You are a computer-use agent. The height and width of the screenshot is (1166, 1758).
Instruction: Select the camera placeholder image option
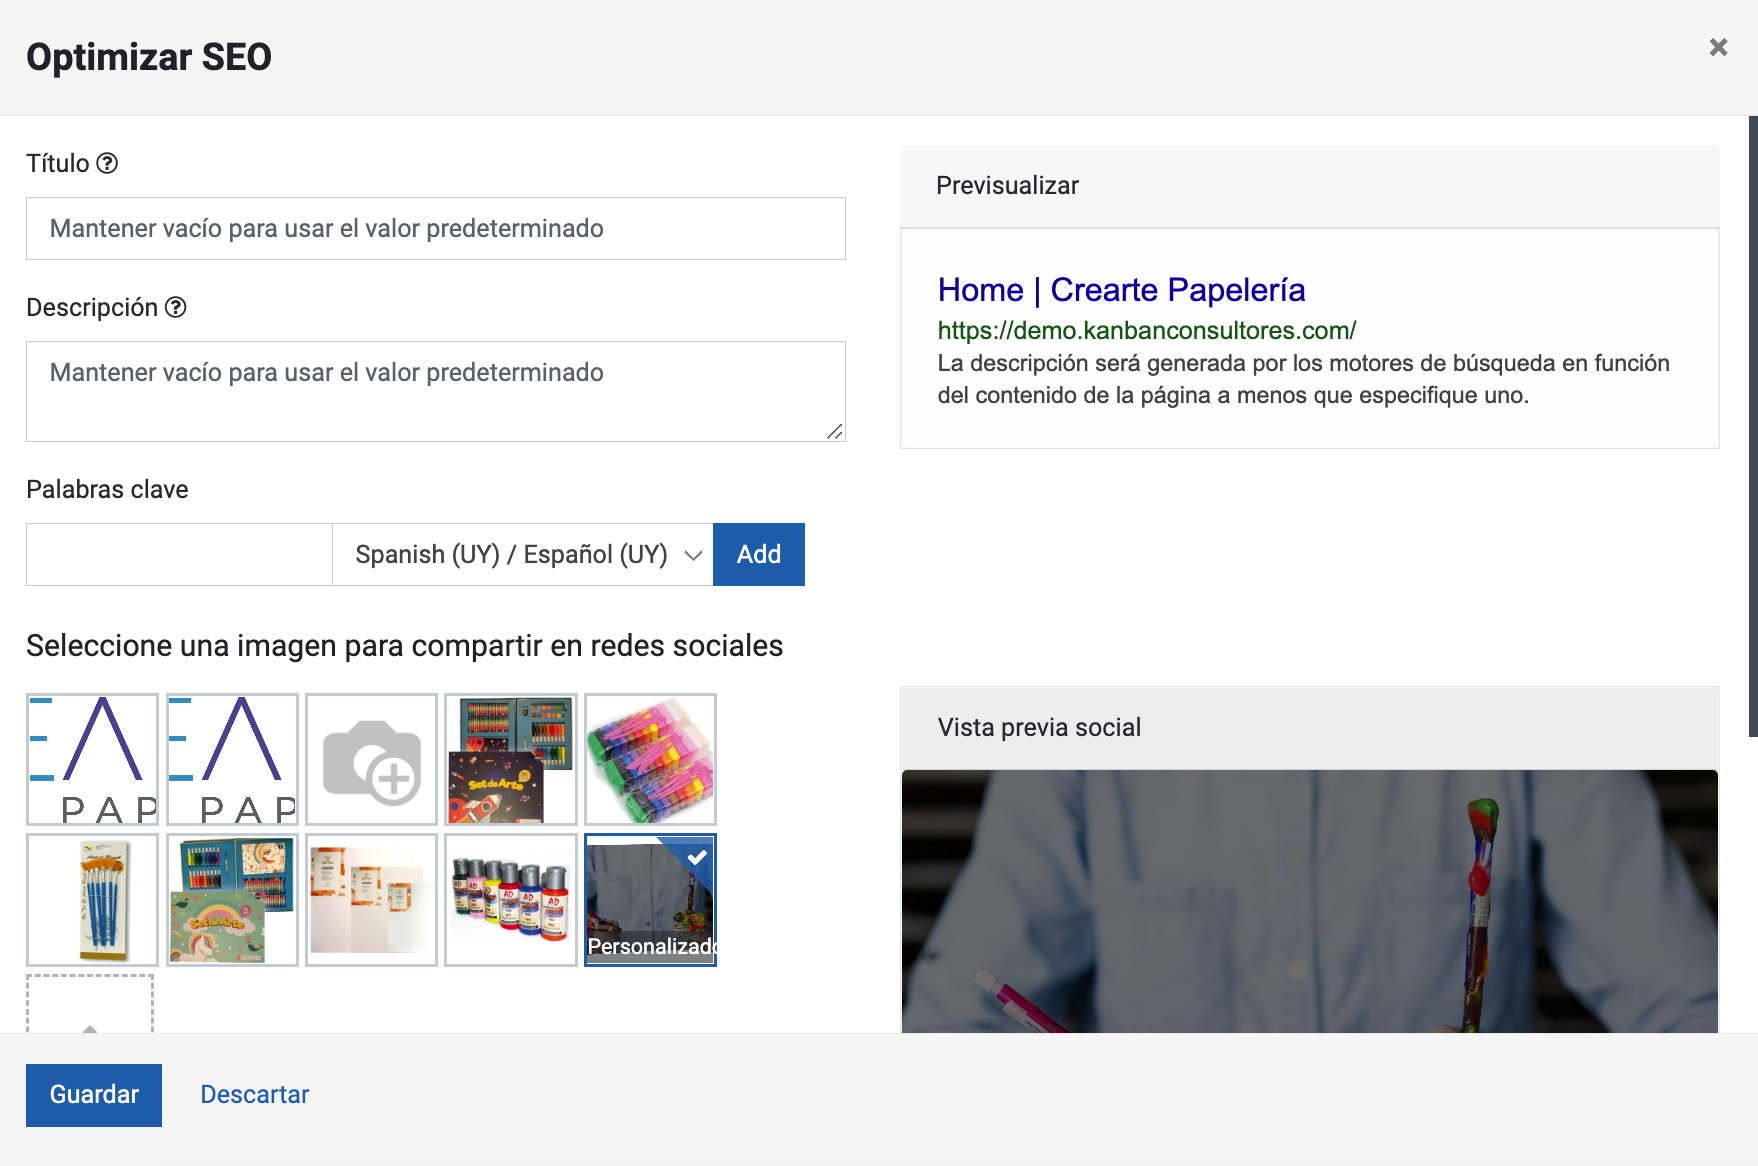[x=371, y=759]
